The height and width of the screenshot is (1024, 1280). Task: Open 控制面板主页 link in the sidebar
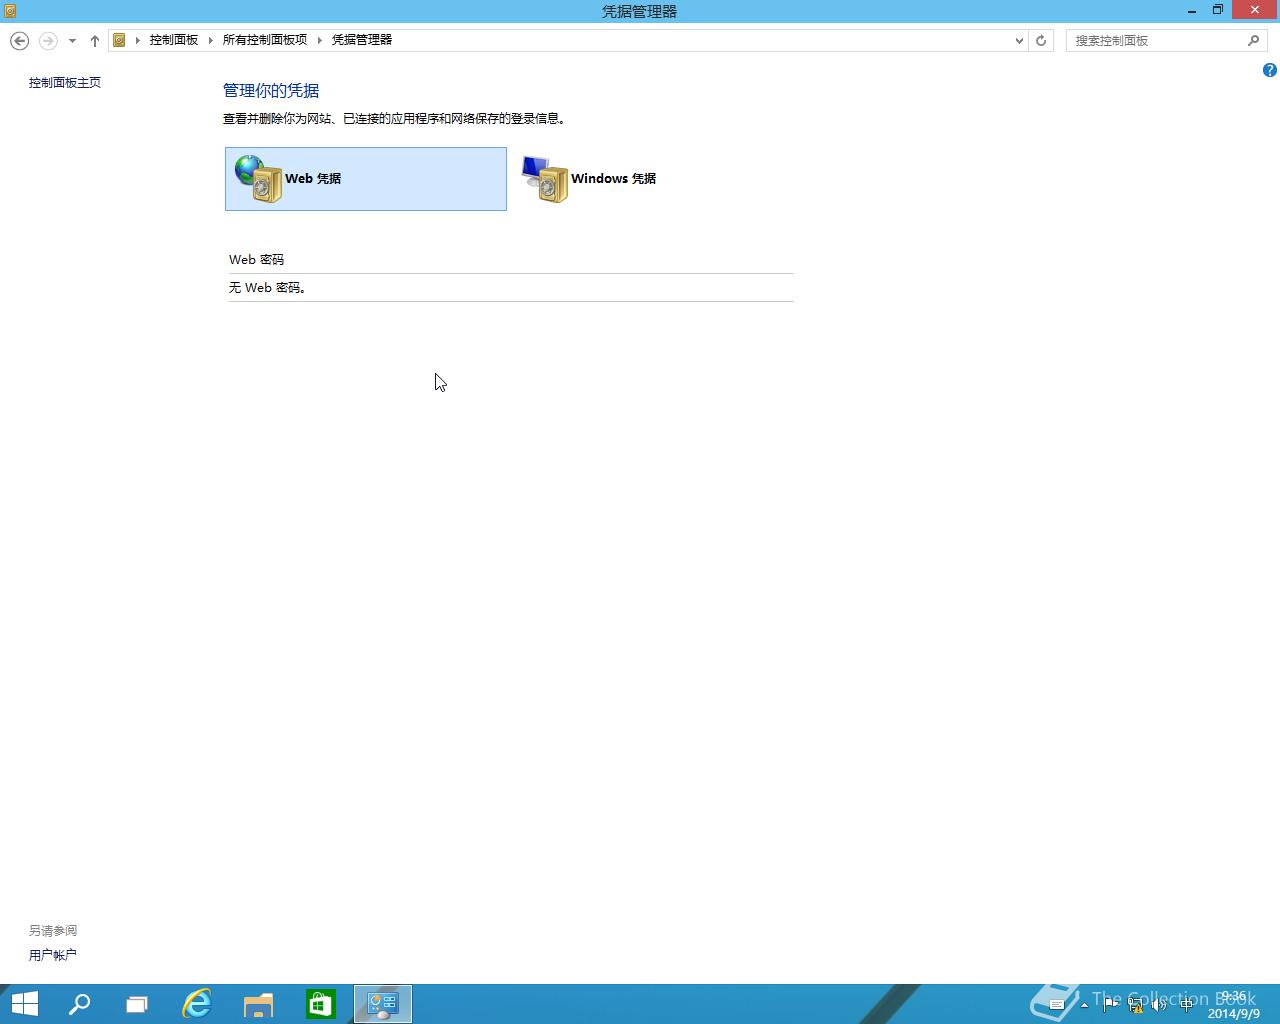coord(65,83)
